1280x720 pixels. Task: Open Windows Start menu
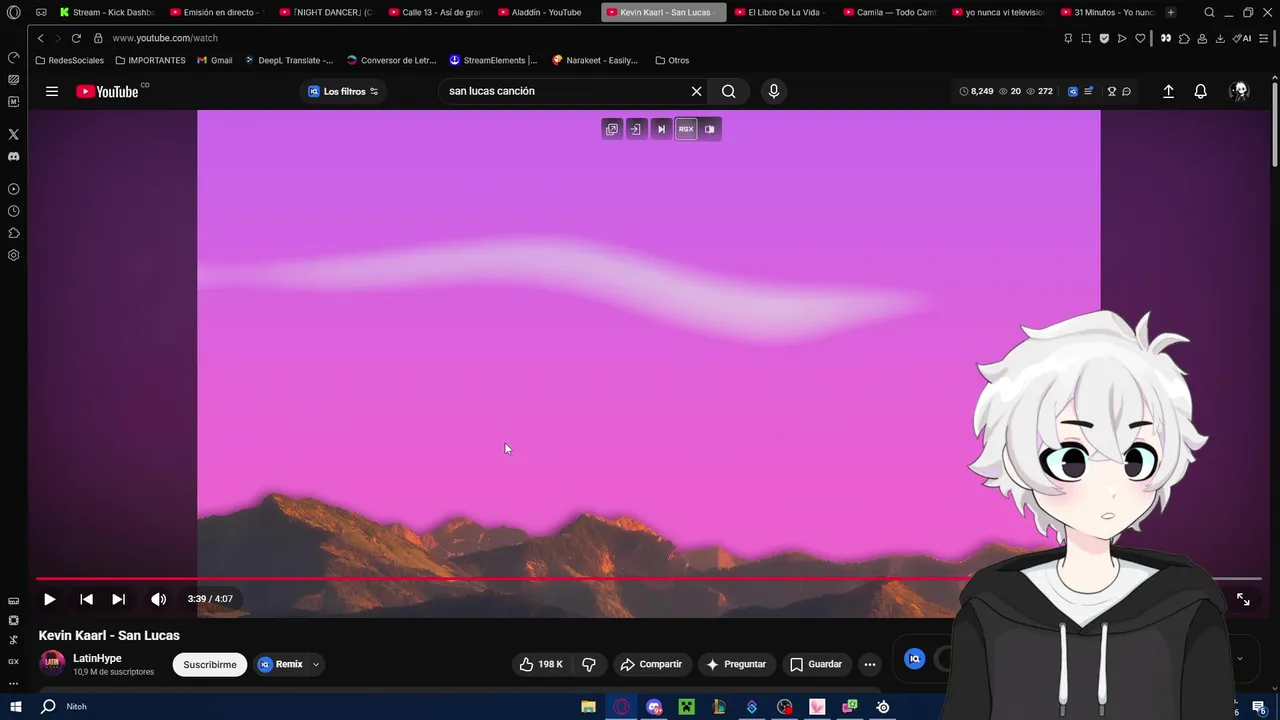tap(15, 706)
